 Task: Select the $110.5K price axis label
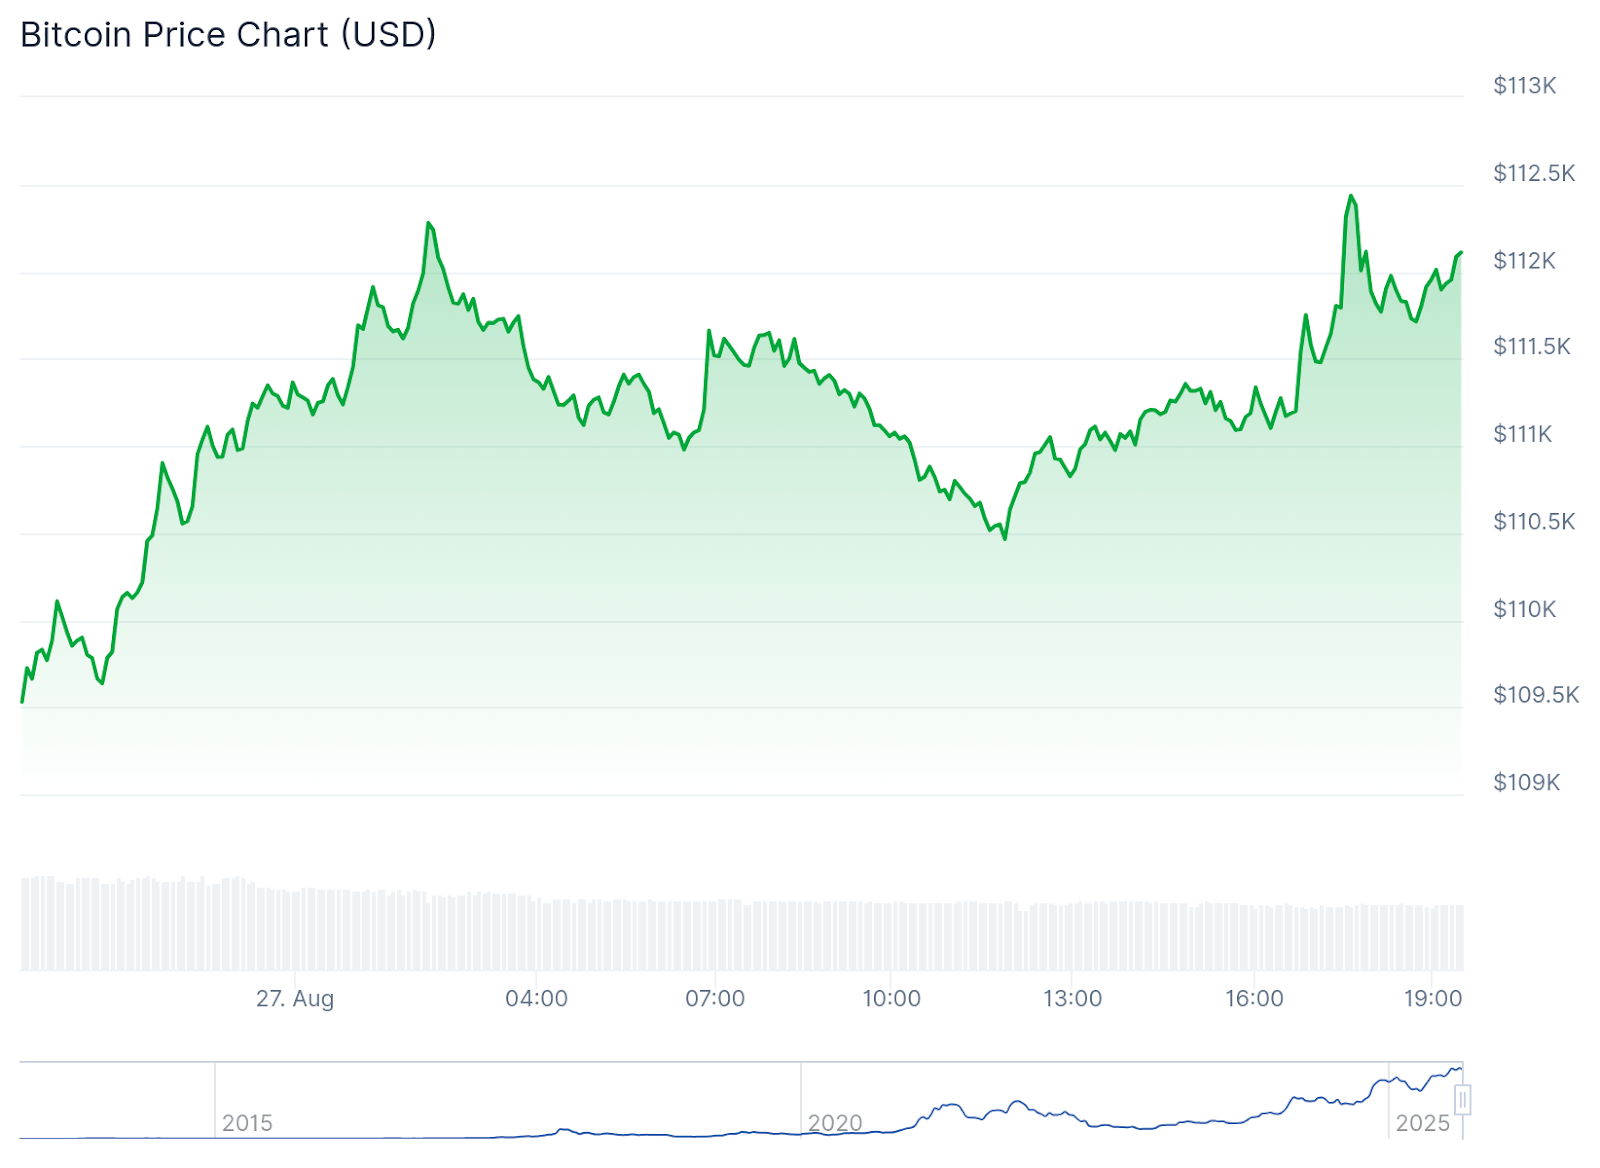pyautogui.click(x=1533, y=521)
